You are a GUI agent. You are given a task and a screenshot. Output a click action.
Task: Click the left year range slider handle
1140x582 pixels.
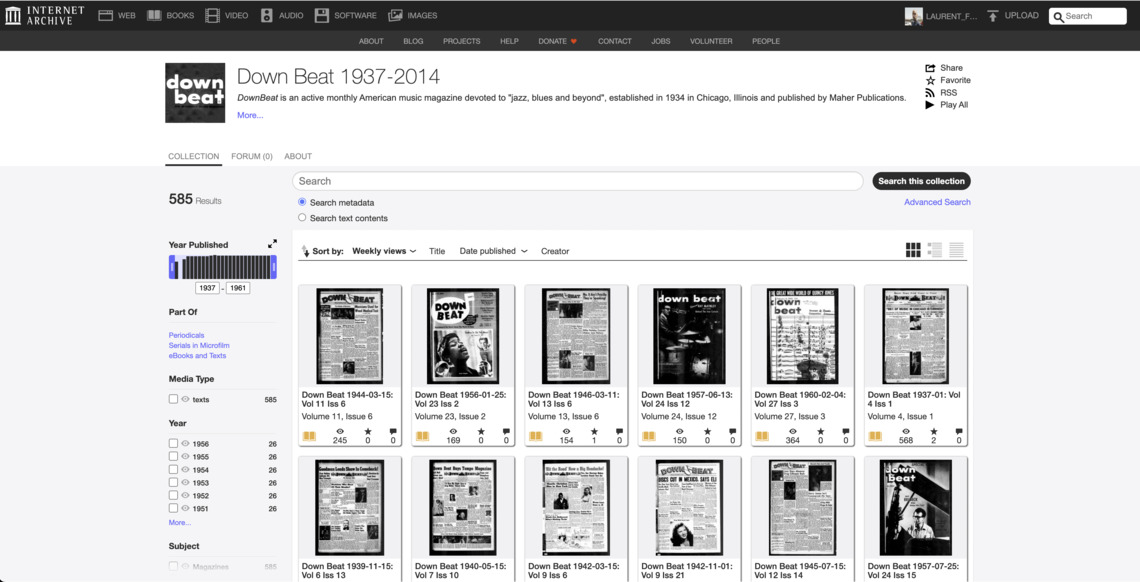173,267
